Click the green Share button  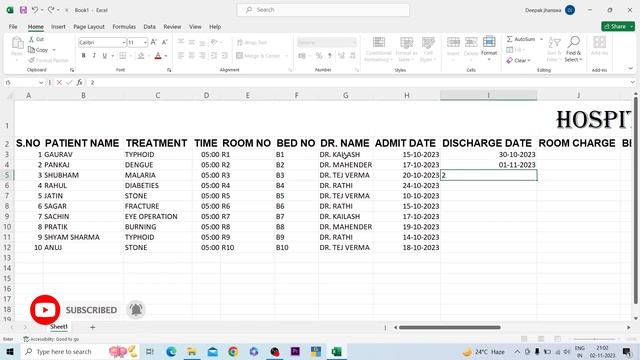[618, 26]
